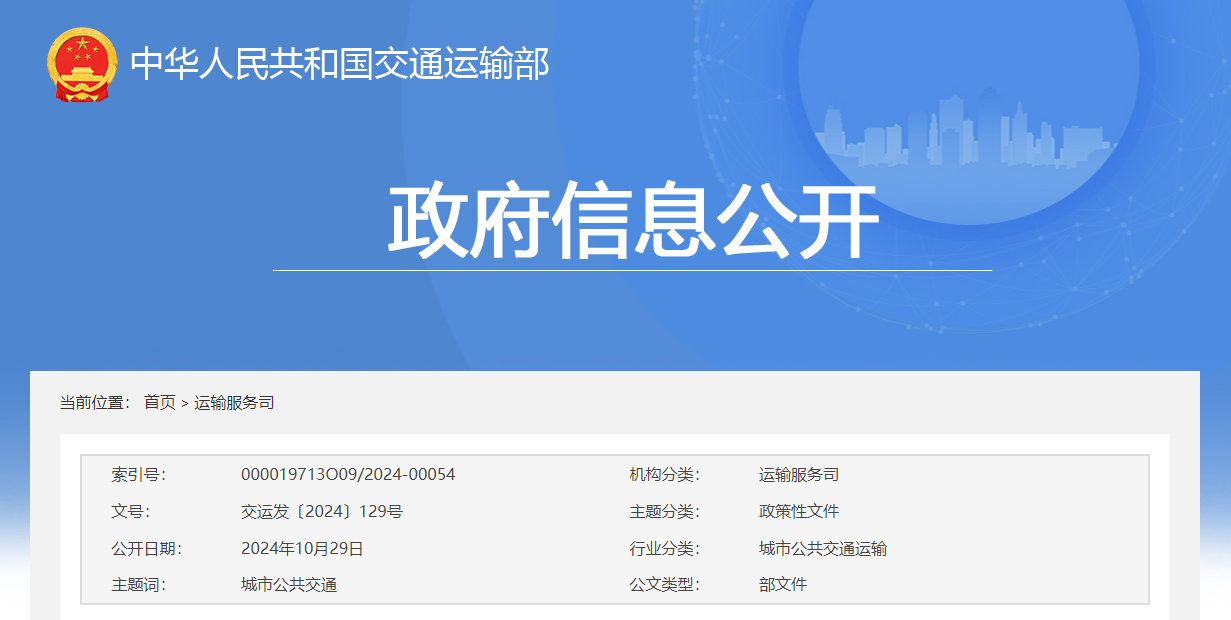
Task: Select the 主题词 label
Action: pos(138,585)
